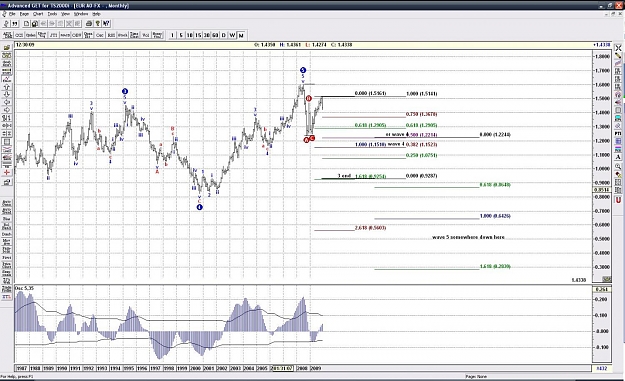The height and width of the screenshot is (381, 625).
Task: Click the down arrow icon in left toolbar
Action: pos(7,94)
